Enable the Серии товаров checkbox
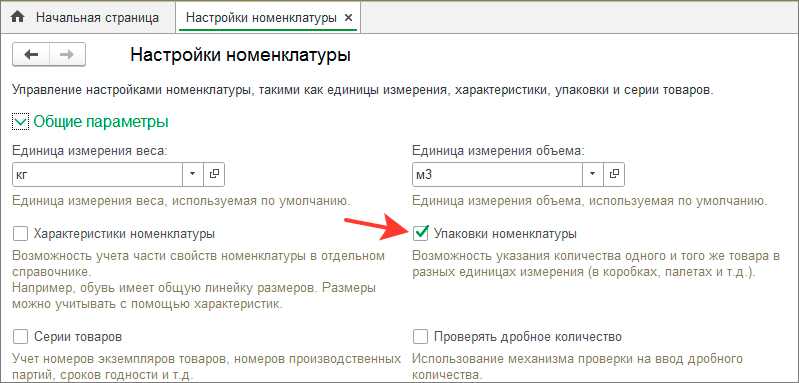 pos(20,337)
